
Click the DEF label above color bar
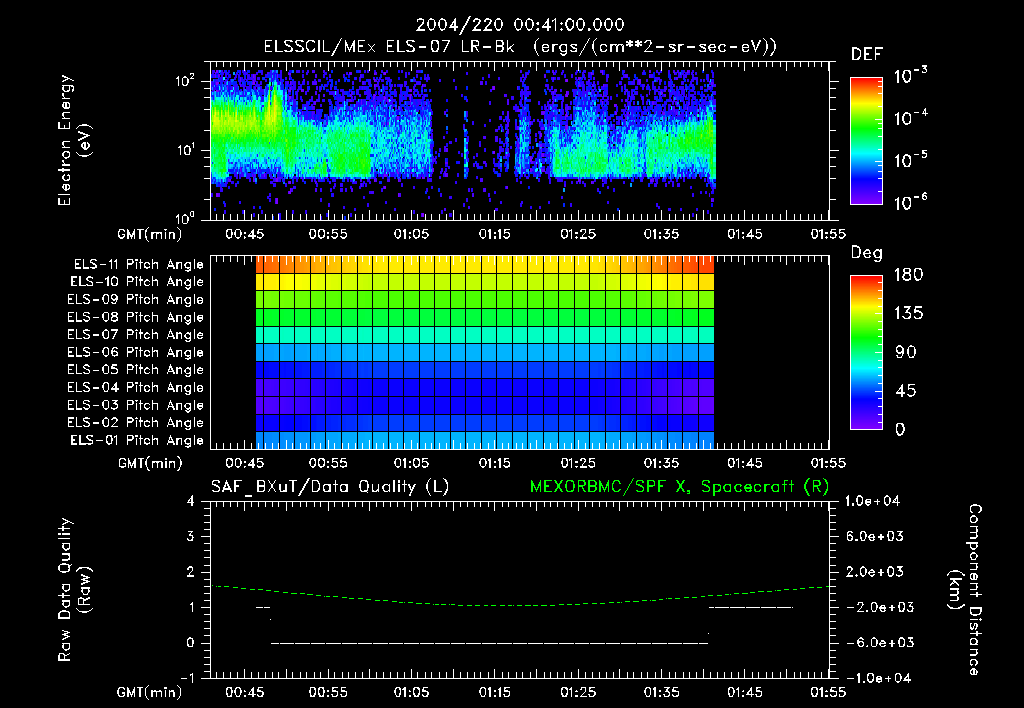(x=866, y=54)
